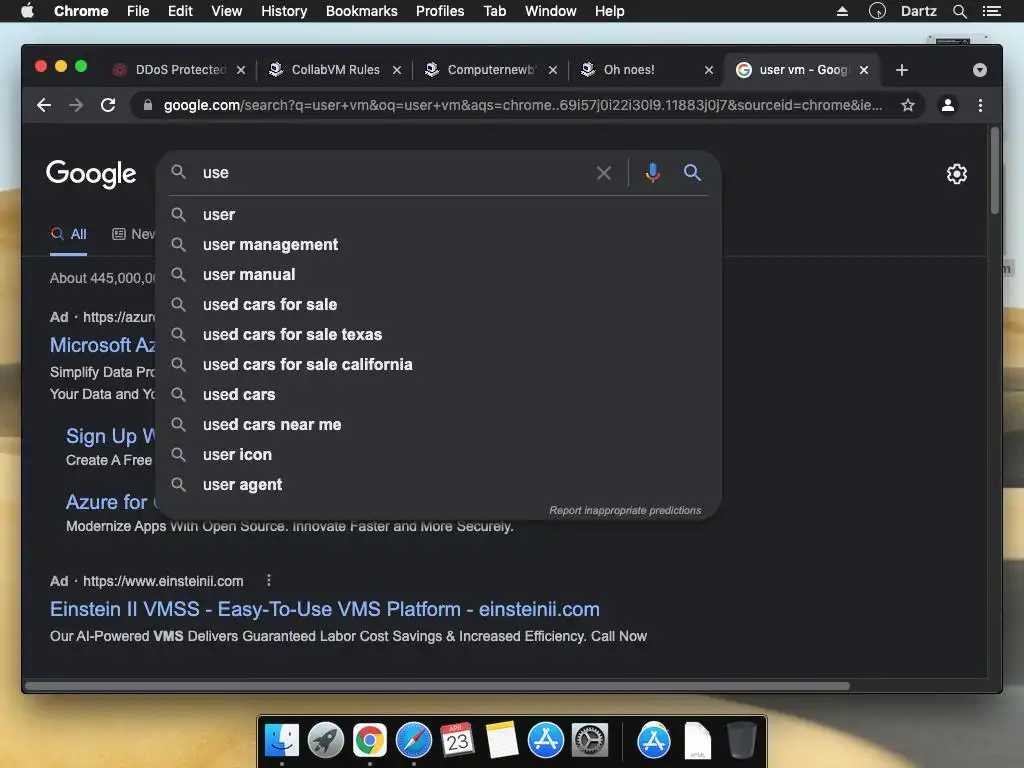Choose the 'user management' suggestion
The height and width of the screenshot is (768, 1024).
pyautogui.click(x=439, y=244)
